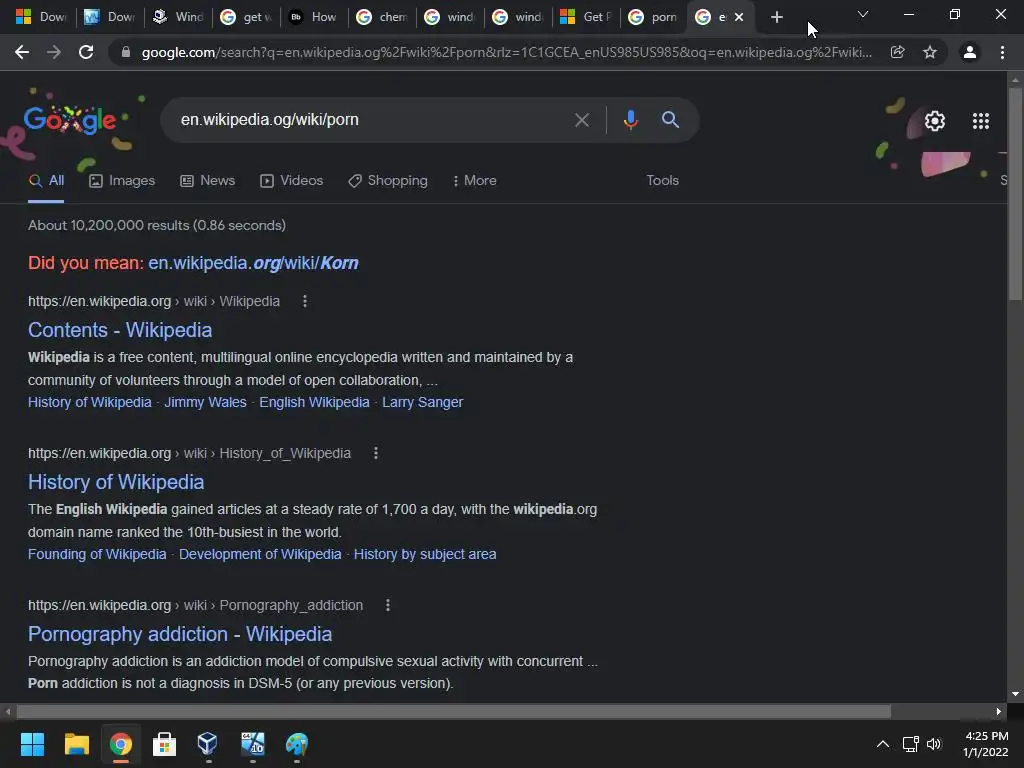The image size is (1024, 768).
Task: Show hidden system tray icons
Action: (882, 744)
